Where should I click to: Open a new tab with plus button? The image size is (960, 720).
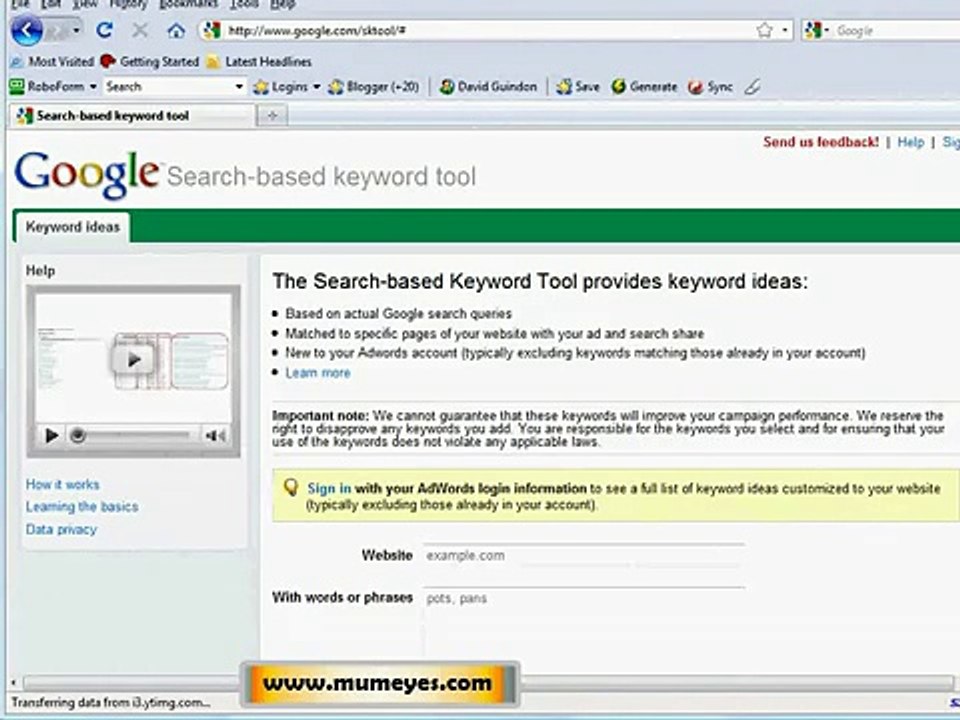pos(272,116)
